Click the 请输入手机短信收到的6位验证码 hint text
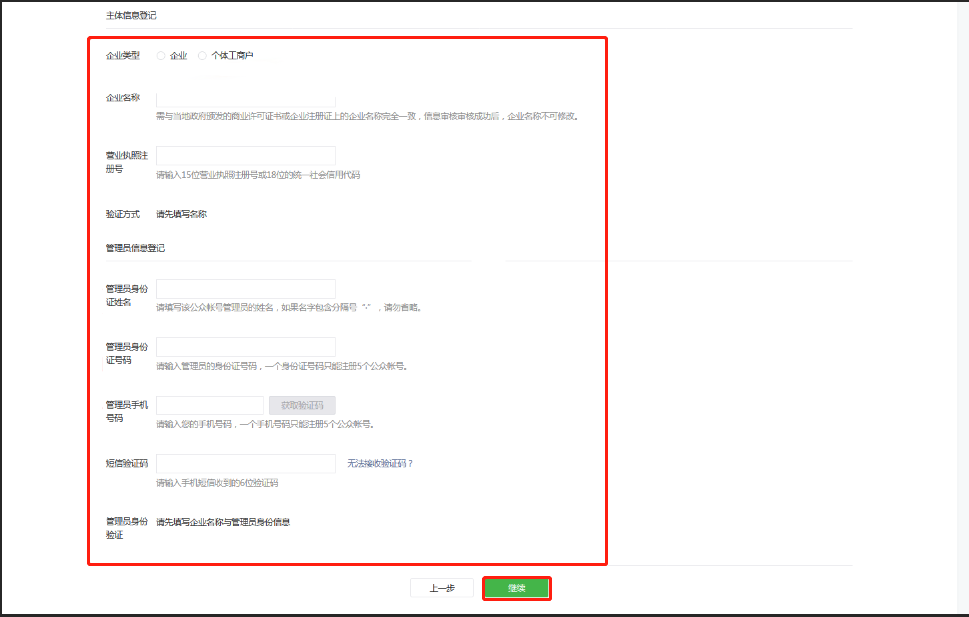The image size is (969, 617). coord(217,483)
